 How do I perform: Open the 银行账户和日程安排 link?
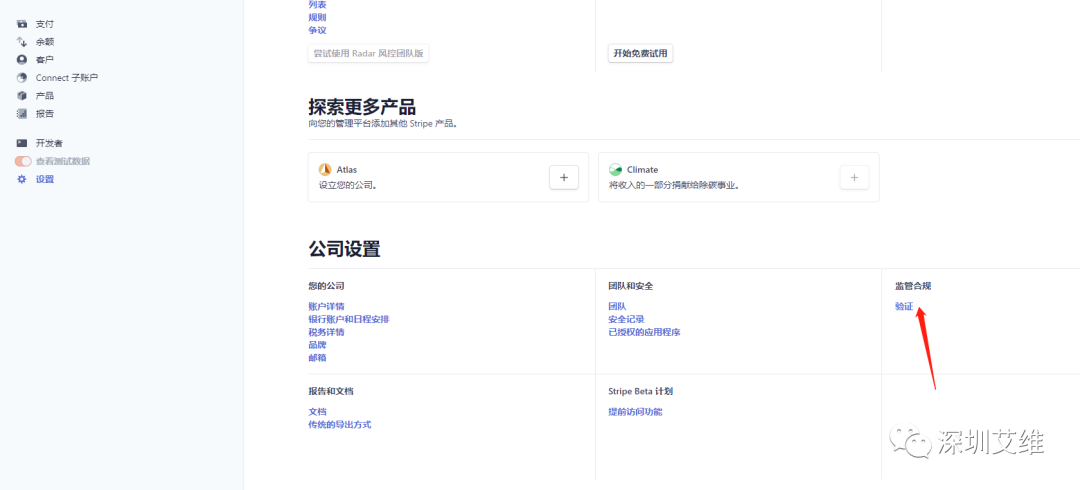point(349,319)
